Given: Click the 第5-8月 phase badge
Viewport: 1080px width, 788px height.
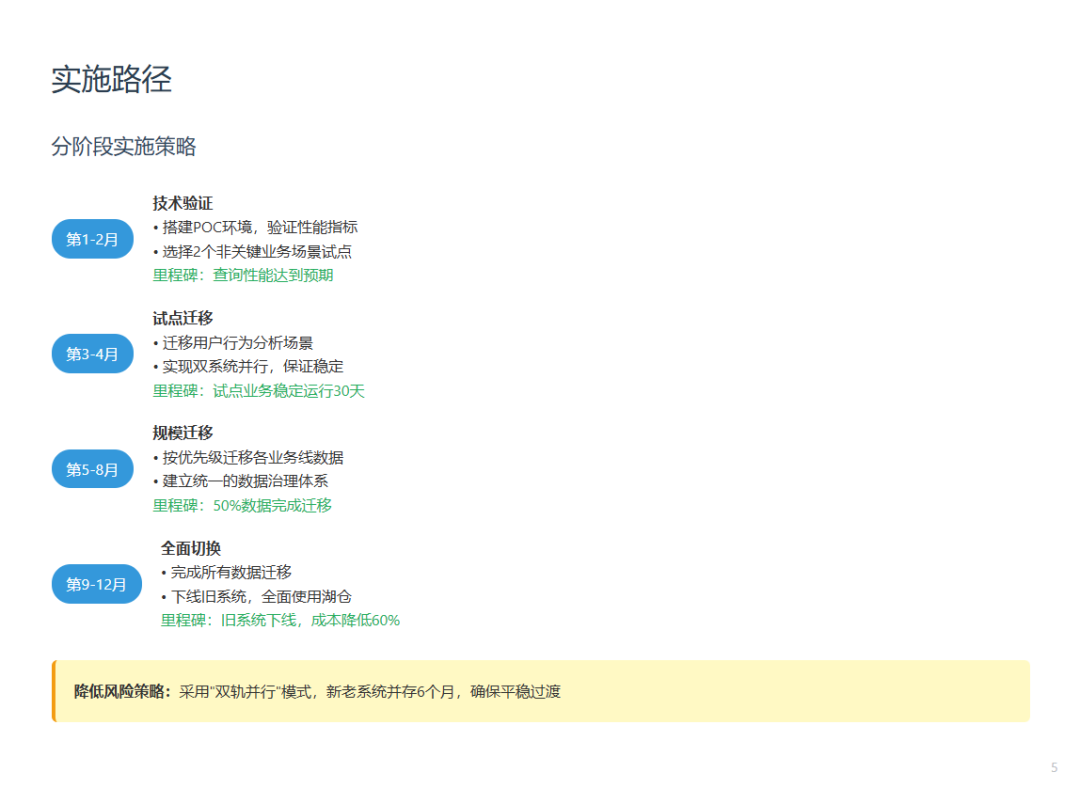Looking at the screenshot, I should coord(92,469).
